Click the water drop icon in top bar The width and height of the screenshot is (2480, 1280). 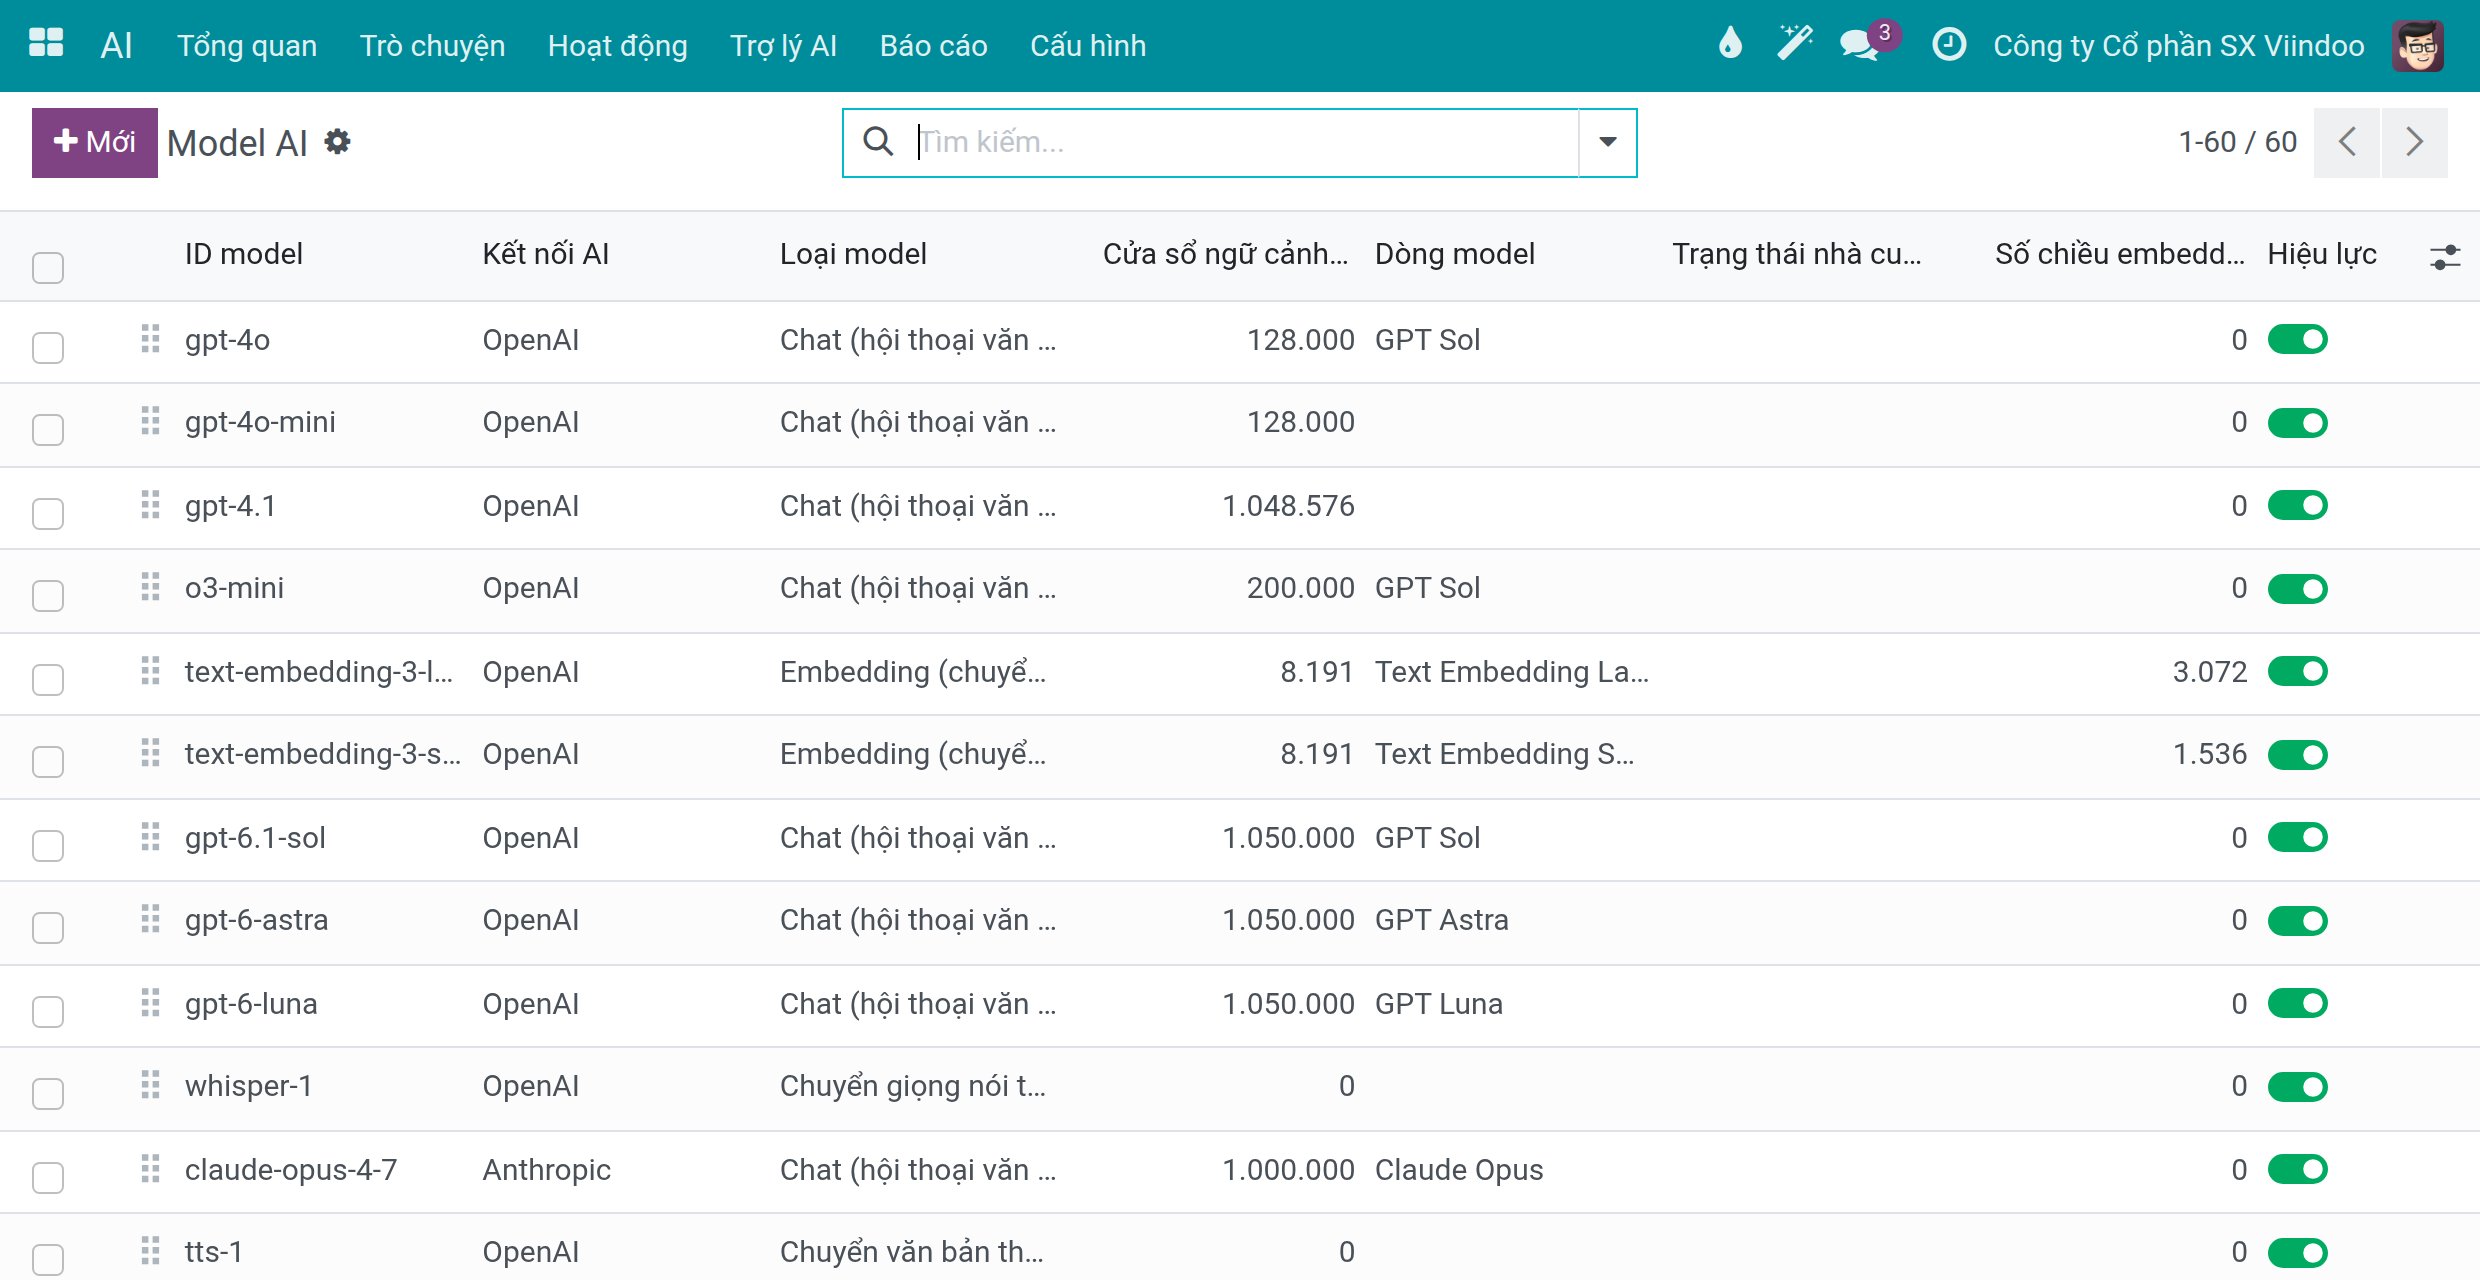pos(1730,43)
